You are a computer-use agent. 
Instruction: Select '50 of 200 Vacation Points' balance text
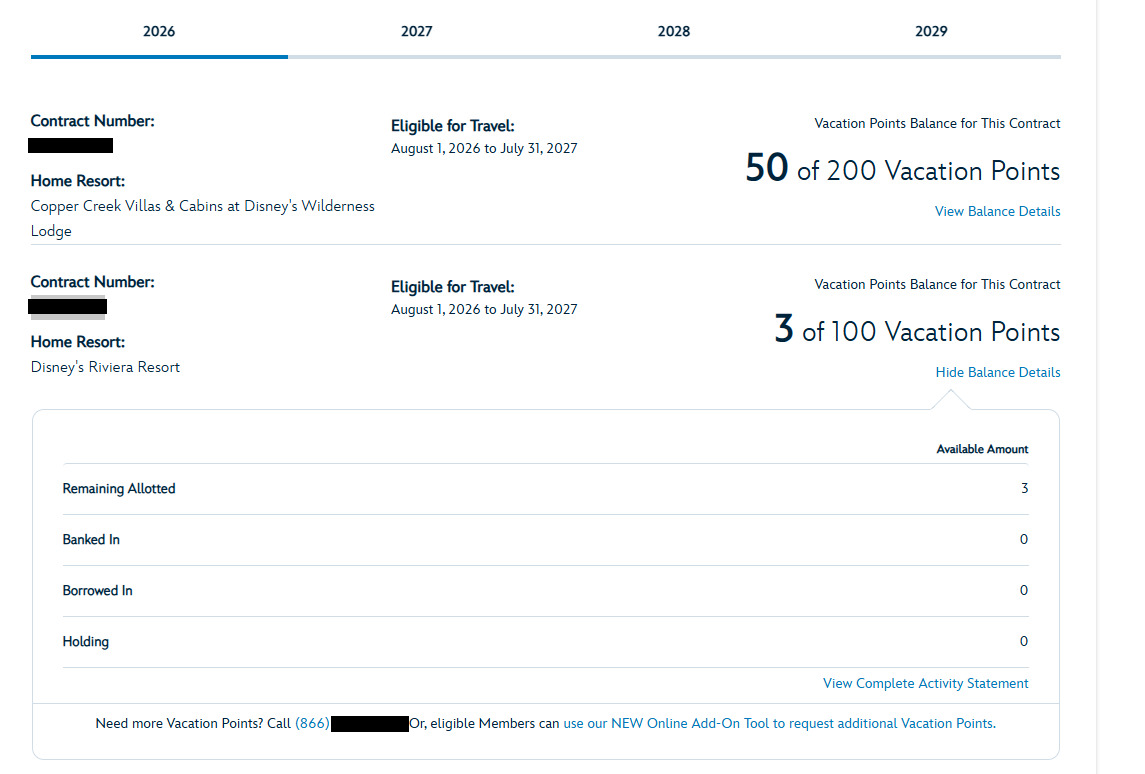(903, 169)
